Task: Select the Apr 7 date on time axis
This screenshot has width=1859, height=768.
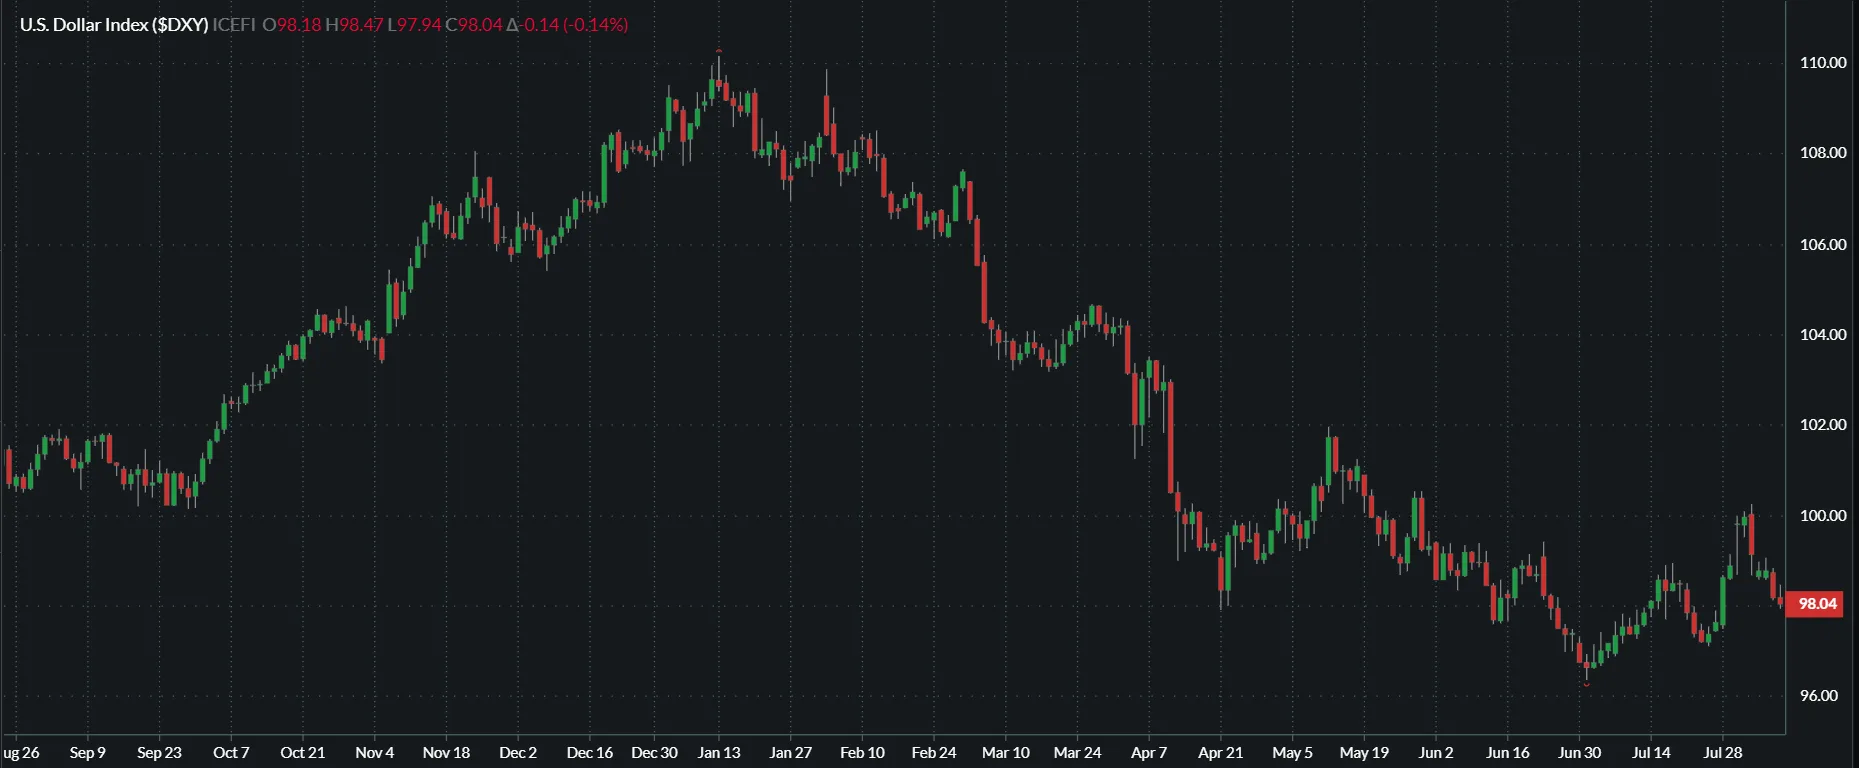Action: (x=1148, y=753)
